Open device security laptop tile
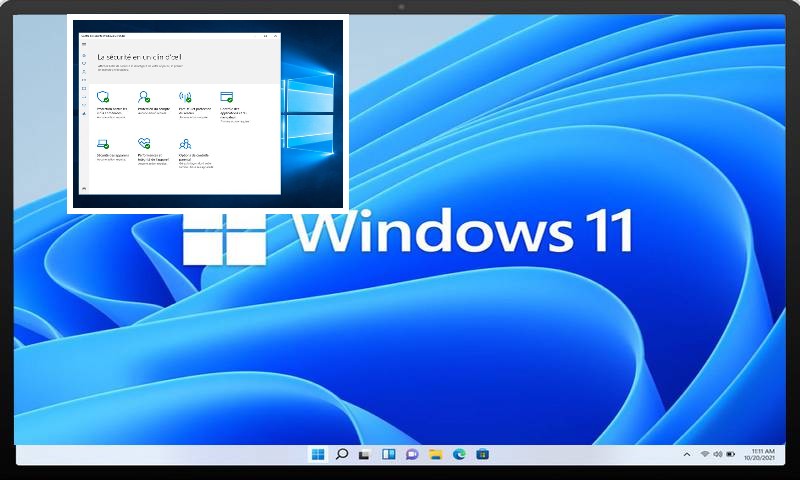Image resolution: width=800 pixels, height=480 pixels. 112,149
